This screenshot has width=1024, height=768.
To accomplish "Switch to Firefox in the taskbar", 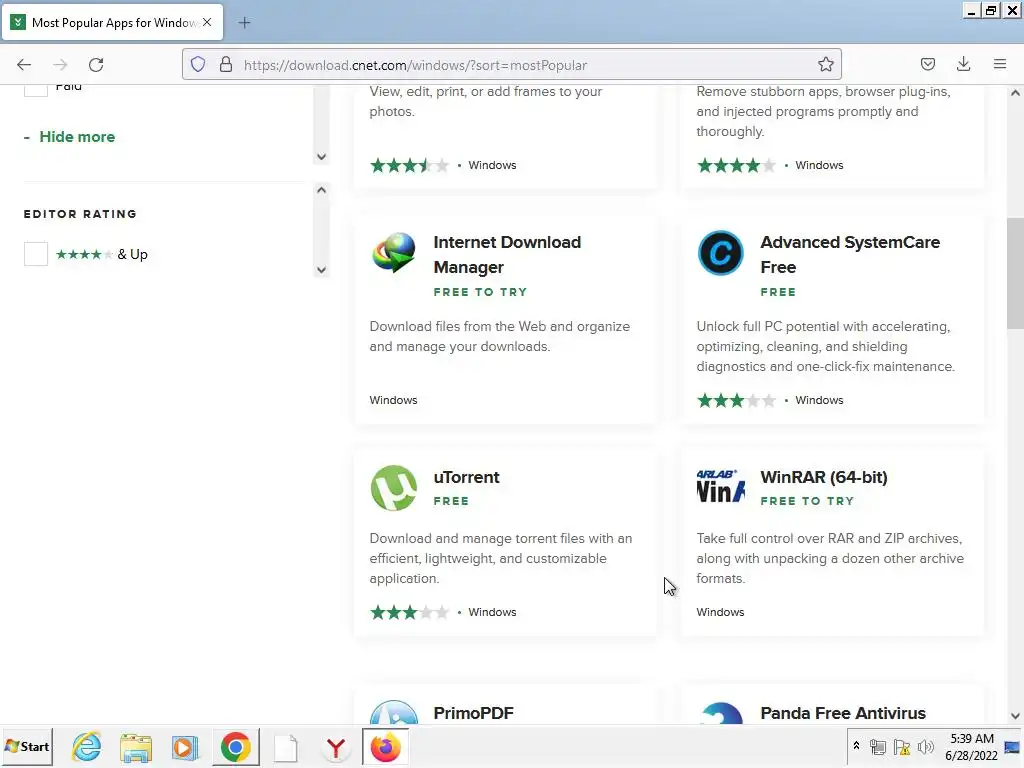I will (x=385, y=746).
